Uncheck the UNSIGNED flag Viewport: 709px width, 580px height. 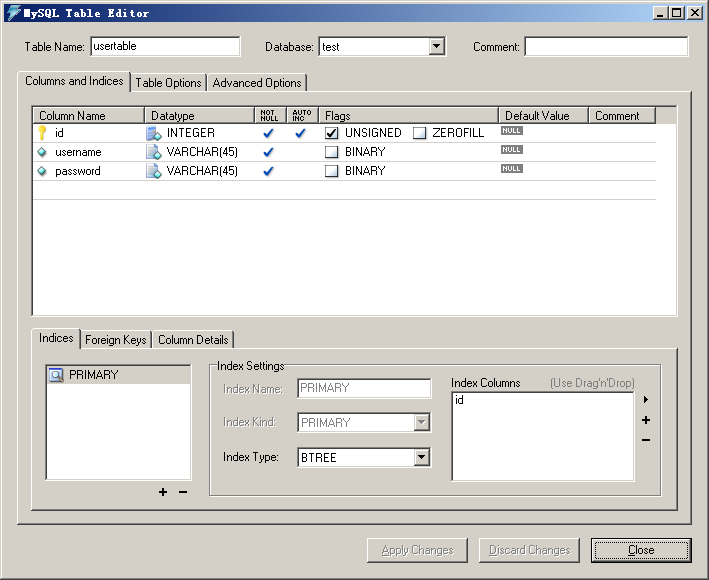[x=331, y=133]
